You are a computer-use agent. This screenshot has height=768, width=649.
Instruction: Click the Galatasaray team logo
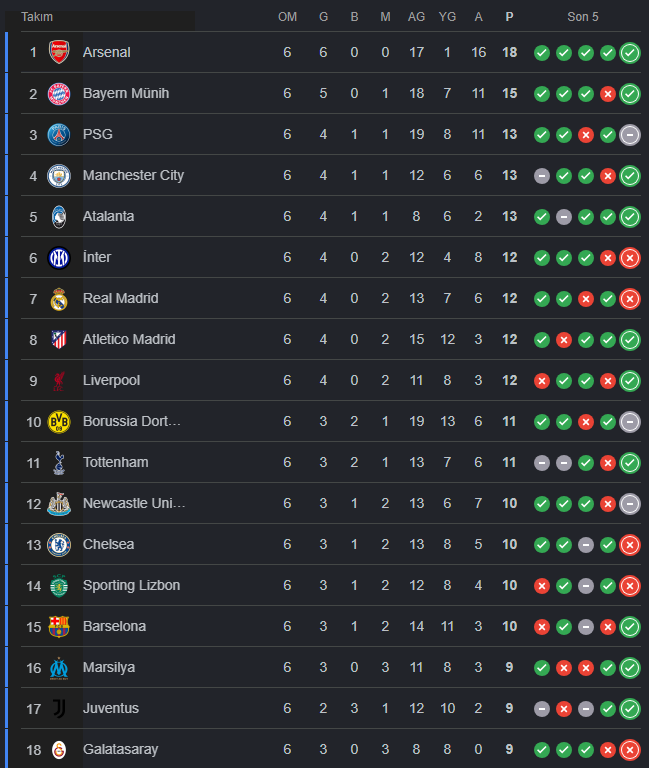59,749
